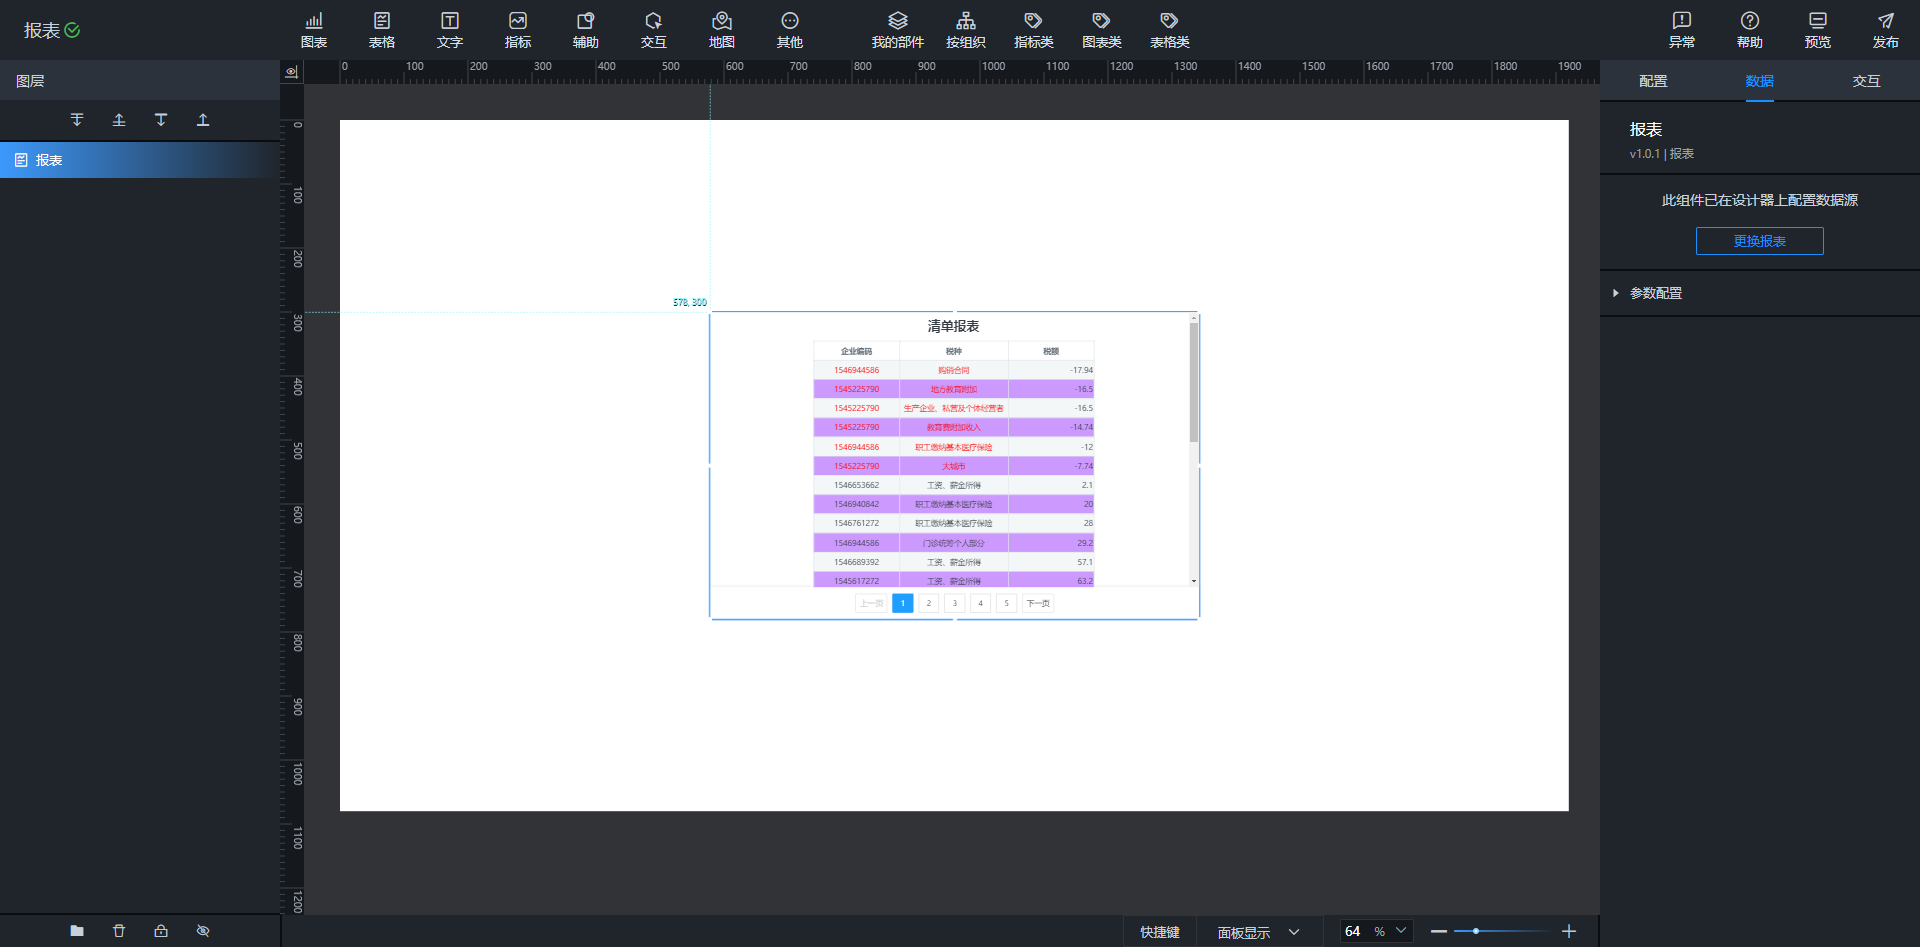Toggle layer visibility with crossed-eye icon
Screen dimensions: 1920x947
[203, 931]
